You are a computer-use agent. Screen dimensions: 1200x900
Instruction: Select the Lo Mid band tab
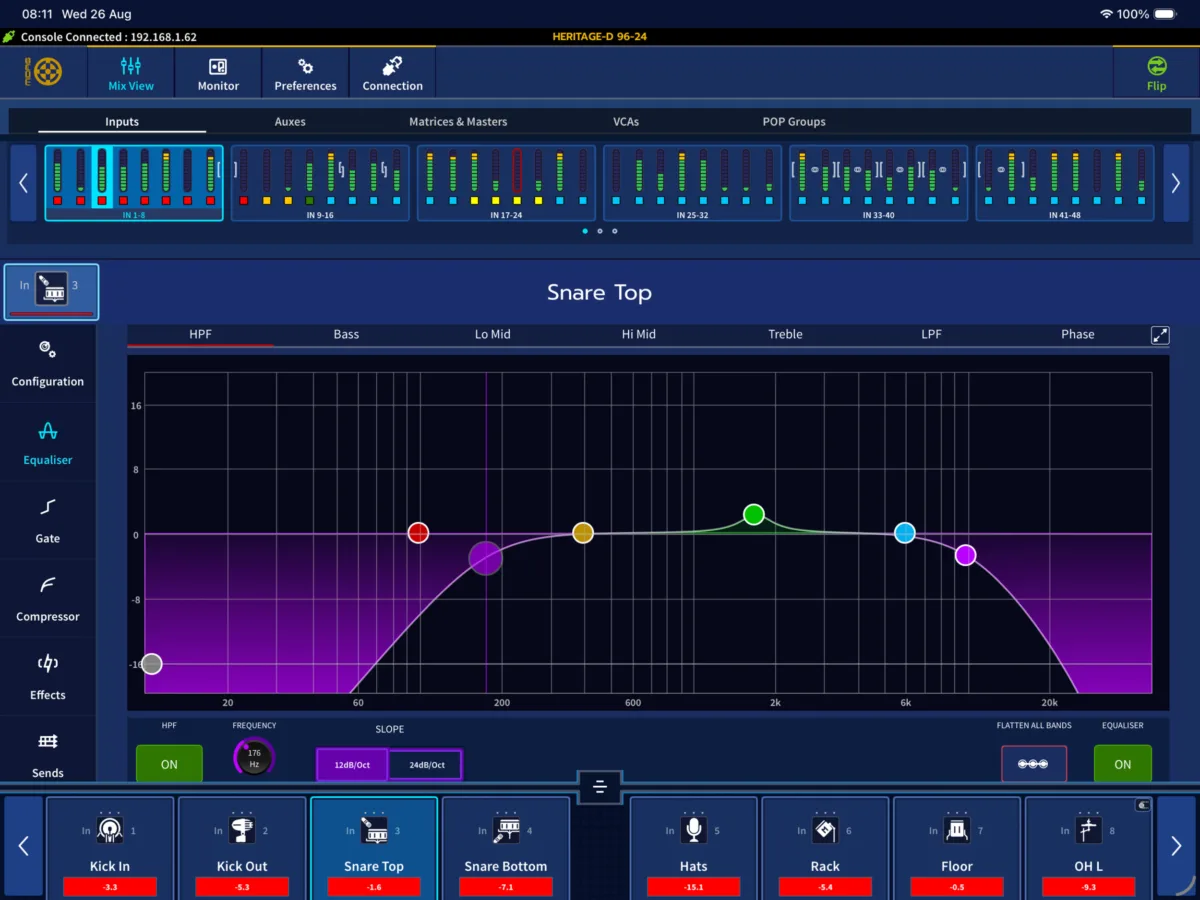pos(492,334)
